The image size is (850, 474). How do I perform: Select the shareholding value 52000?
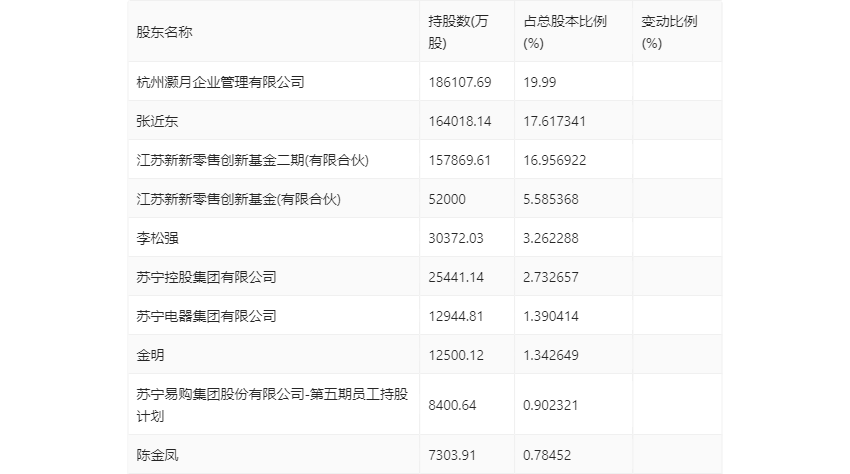[447, 199]
